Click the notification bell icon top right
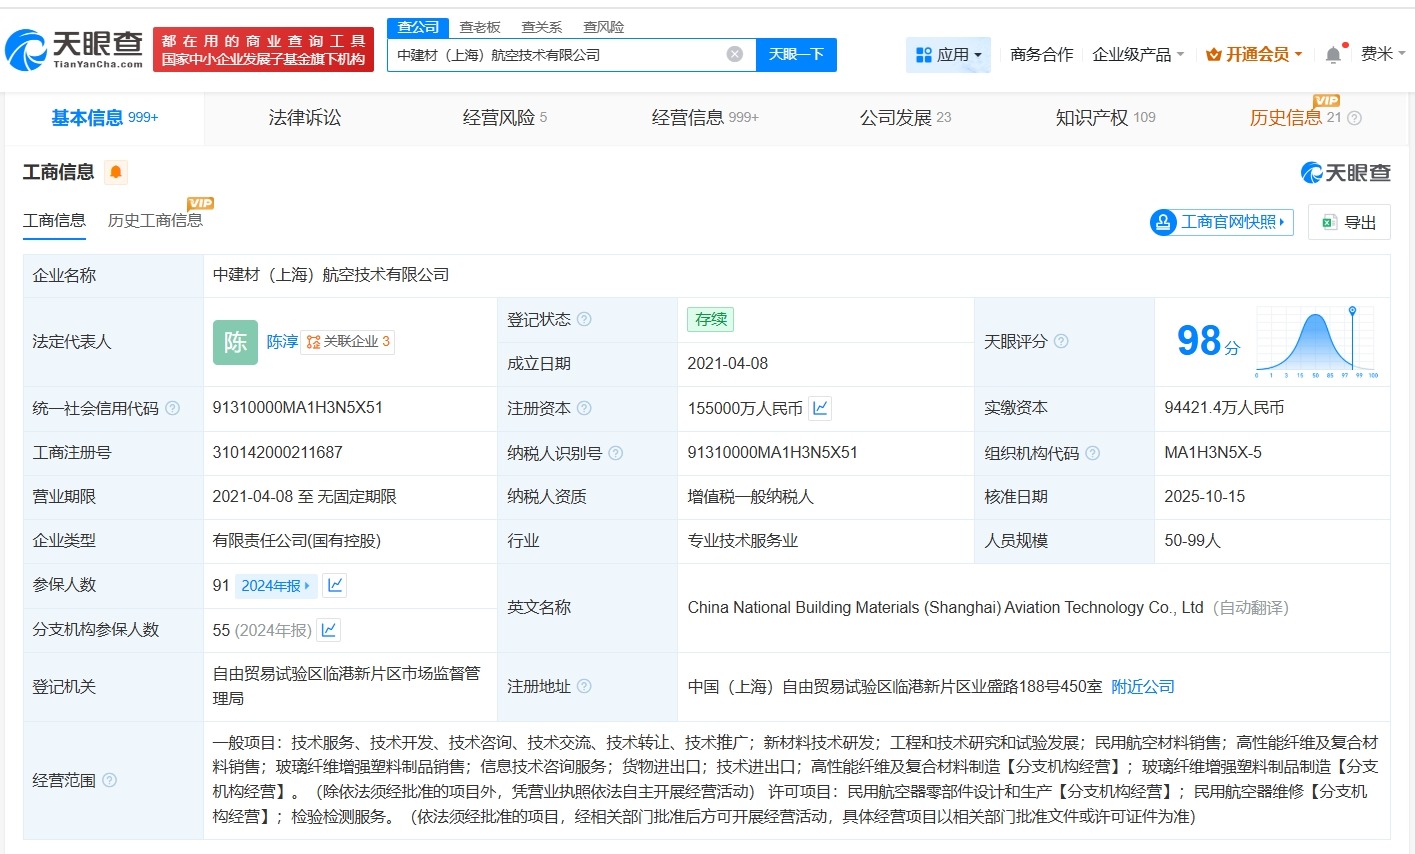The width and height of the screenshot is (1415, 854). 1331,53
